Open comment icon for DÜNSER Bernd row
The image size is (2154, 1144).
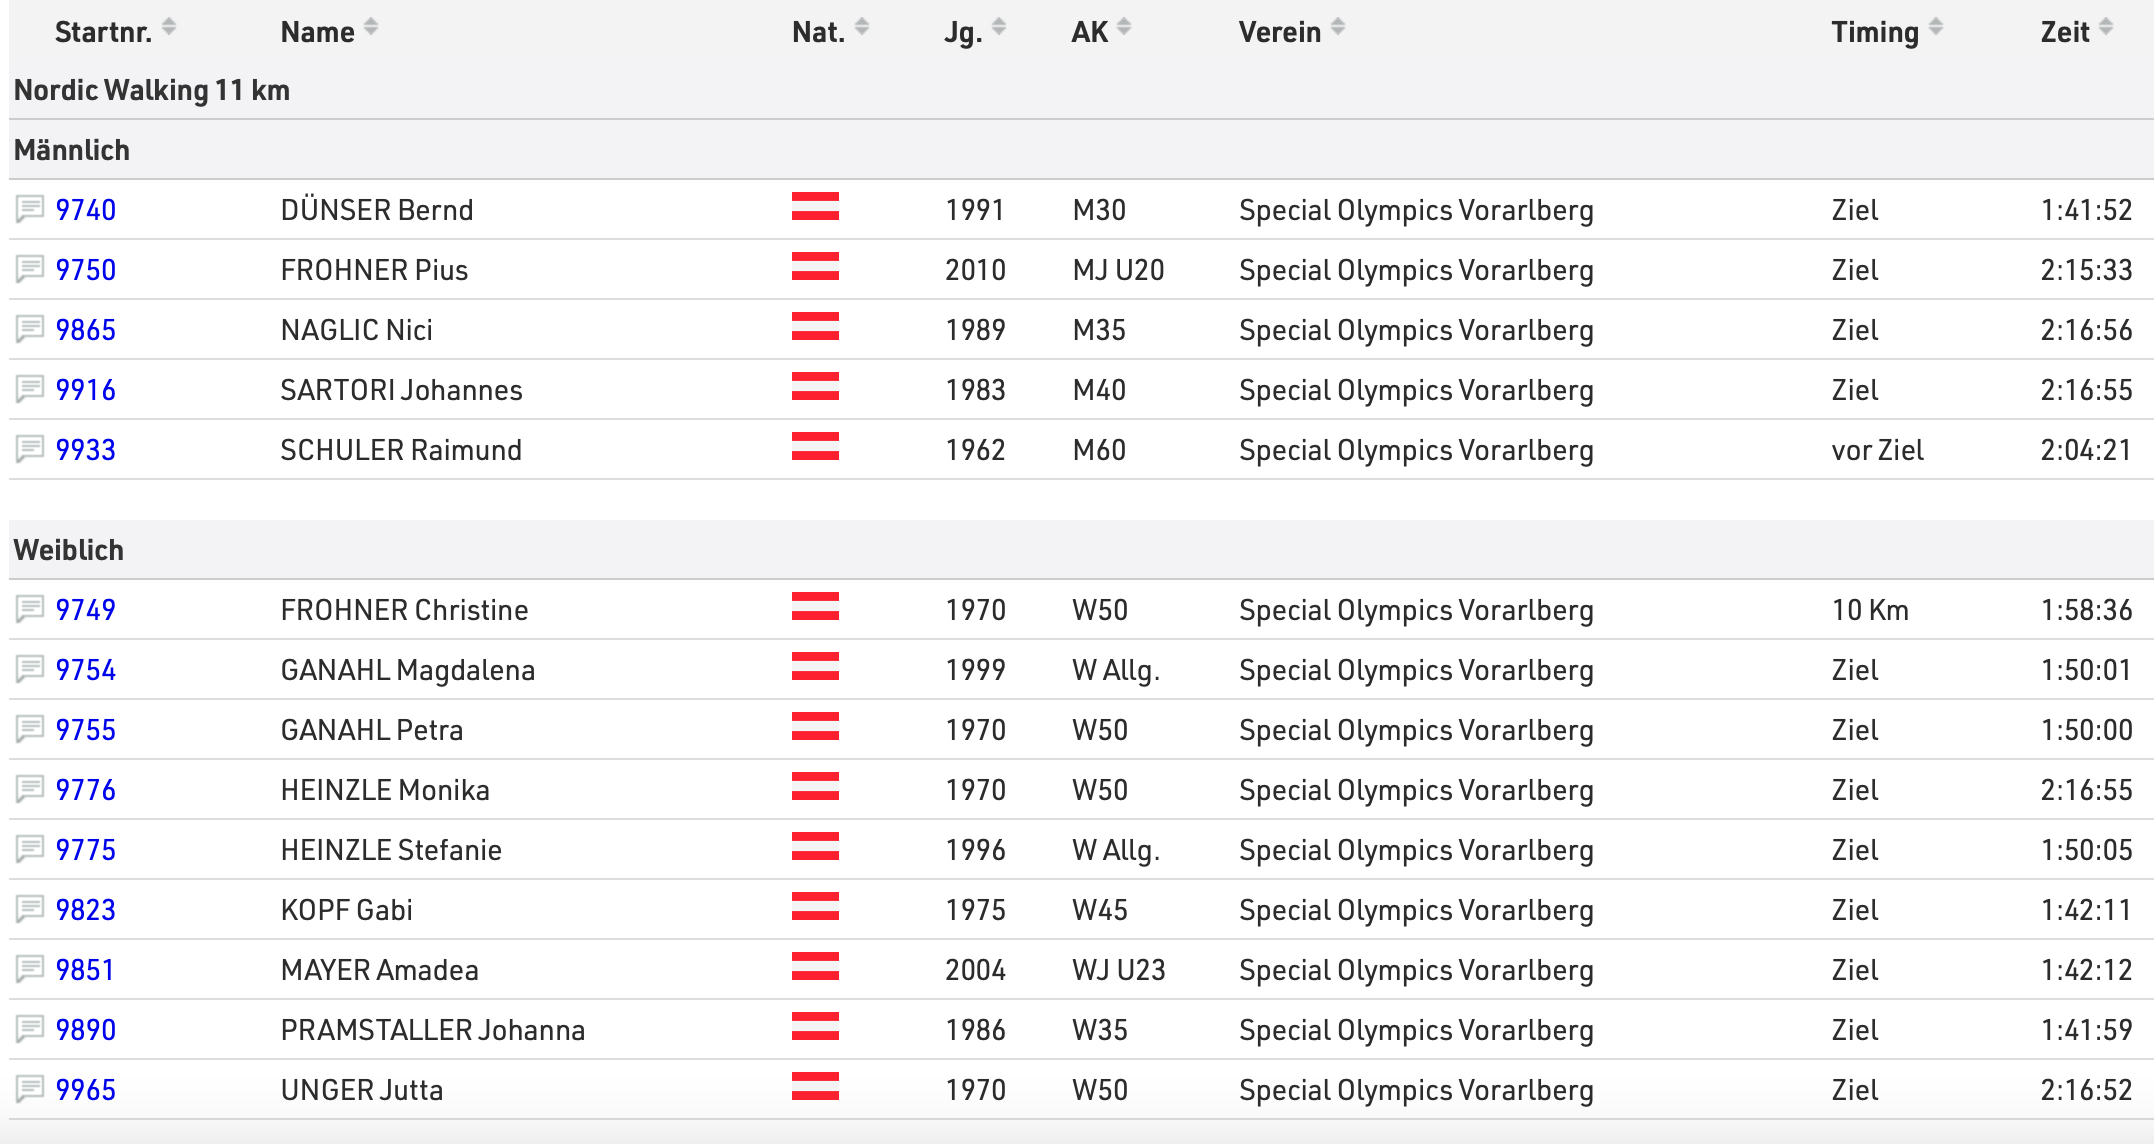click(30, 209)
